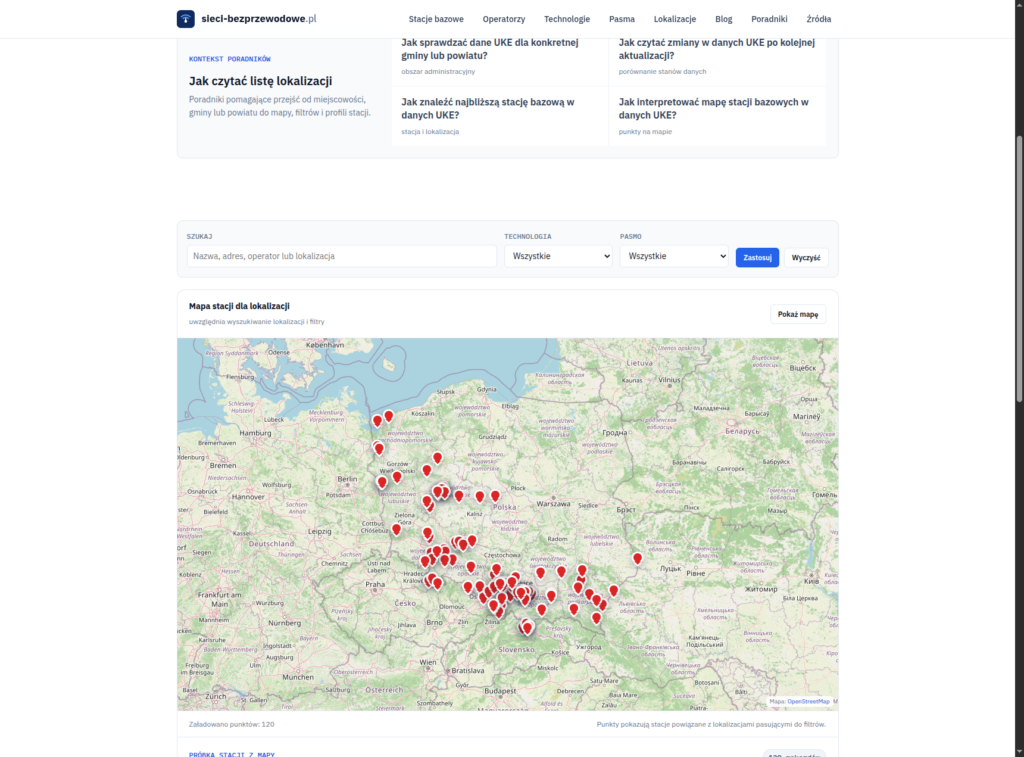1024x757 pixels.
Task: Go to the Źródła page
Action: coord(818,19)
